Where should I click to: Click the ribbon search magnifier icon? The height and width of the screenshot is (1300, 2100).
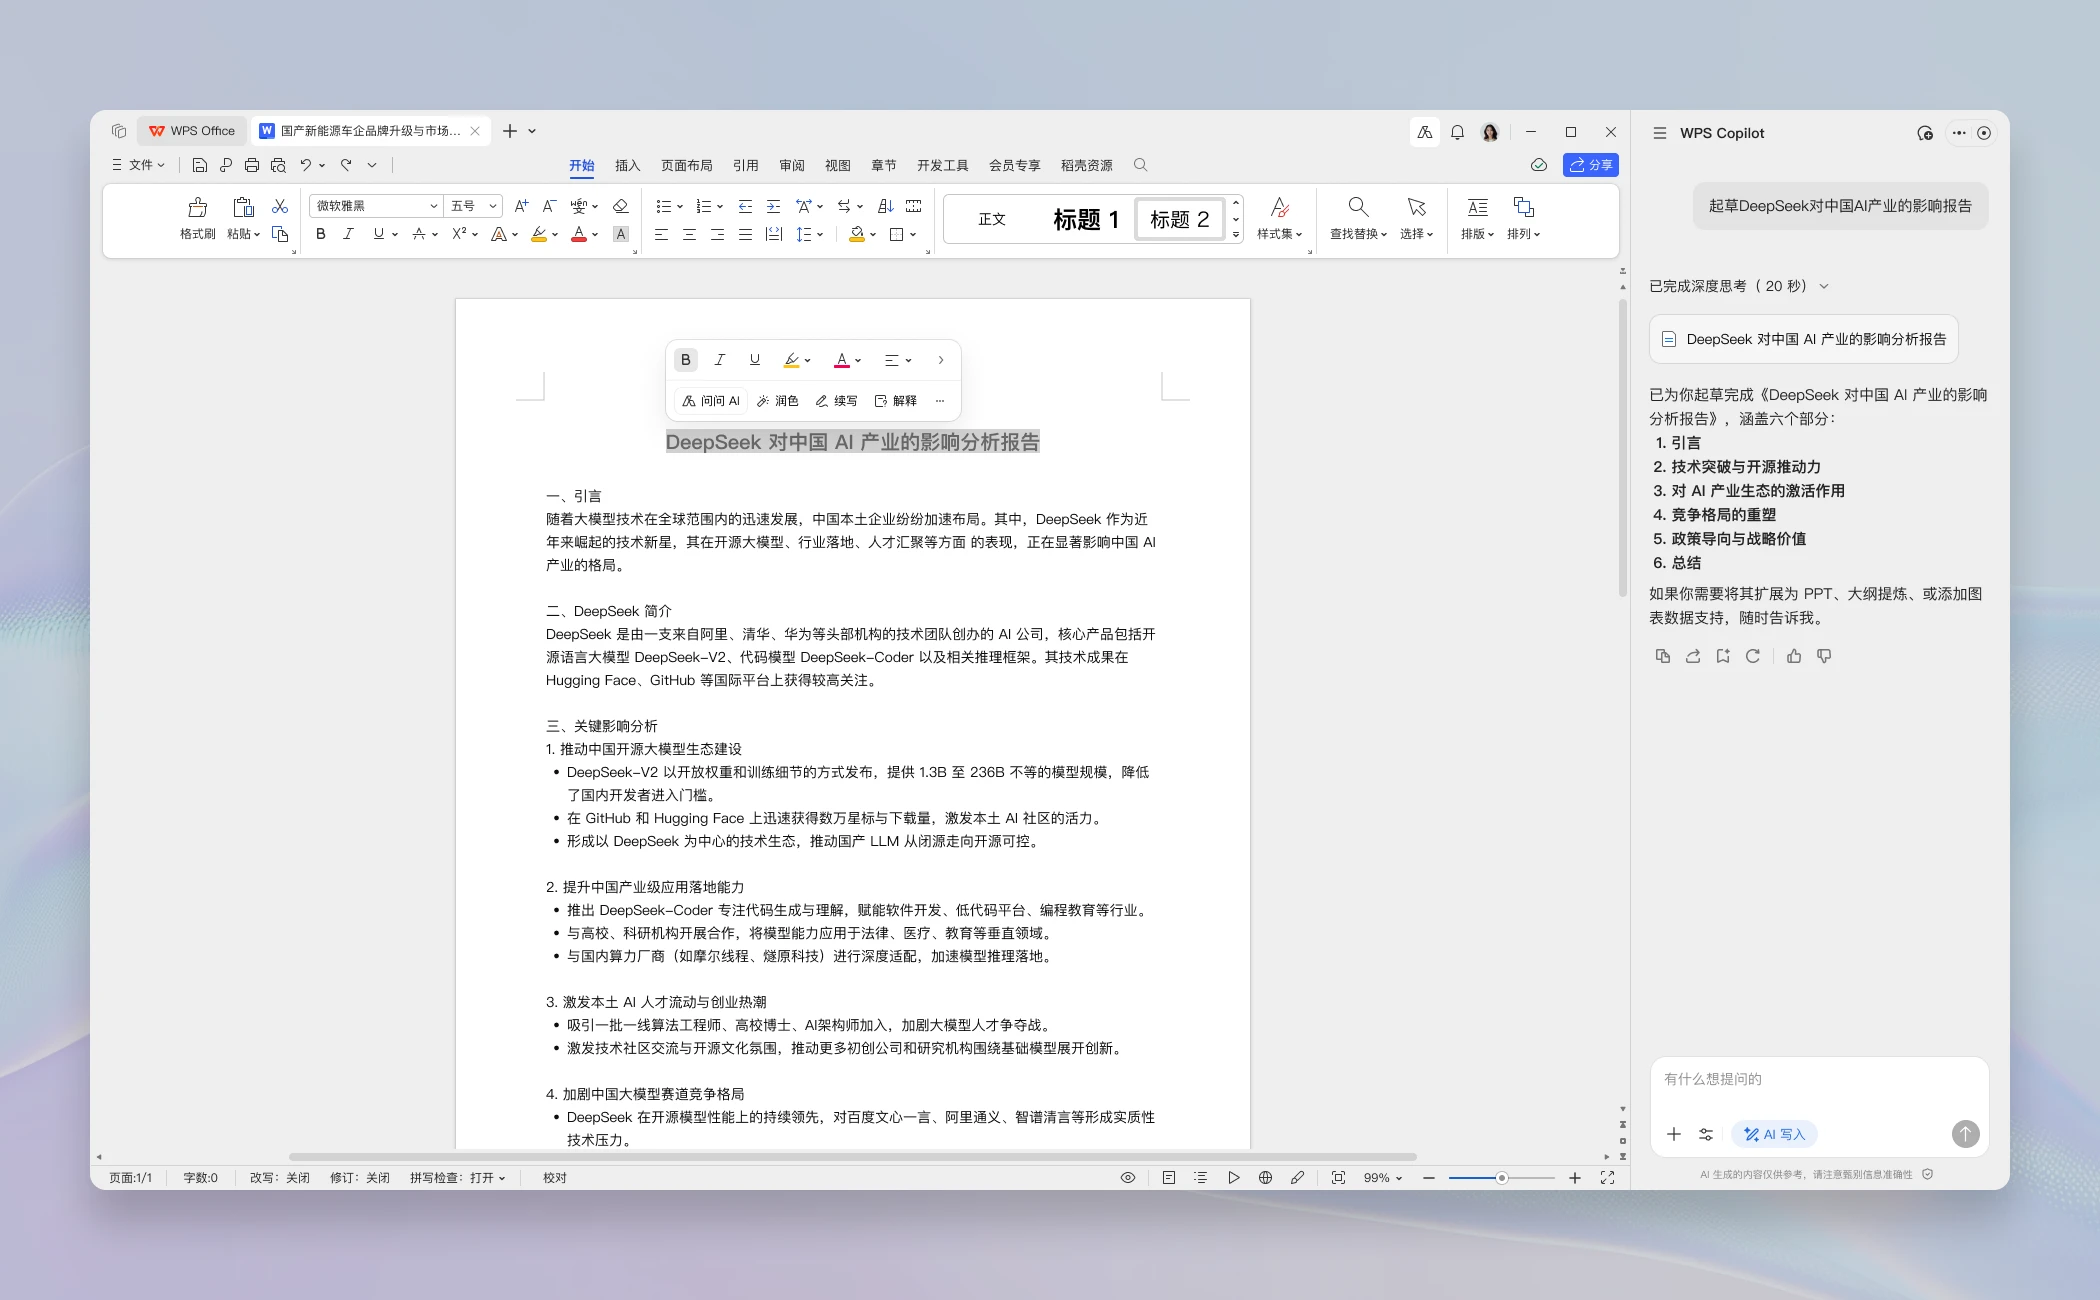click(1140, 165)
